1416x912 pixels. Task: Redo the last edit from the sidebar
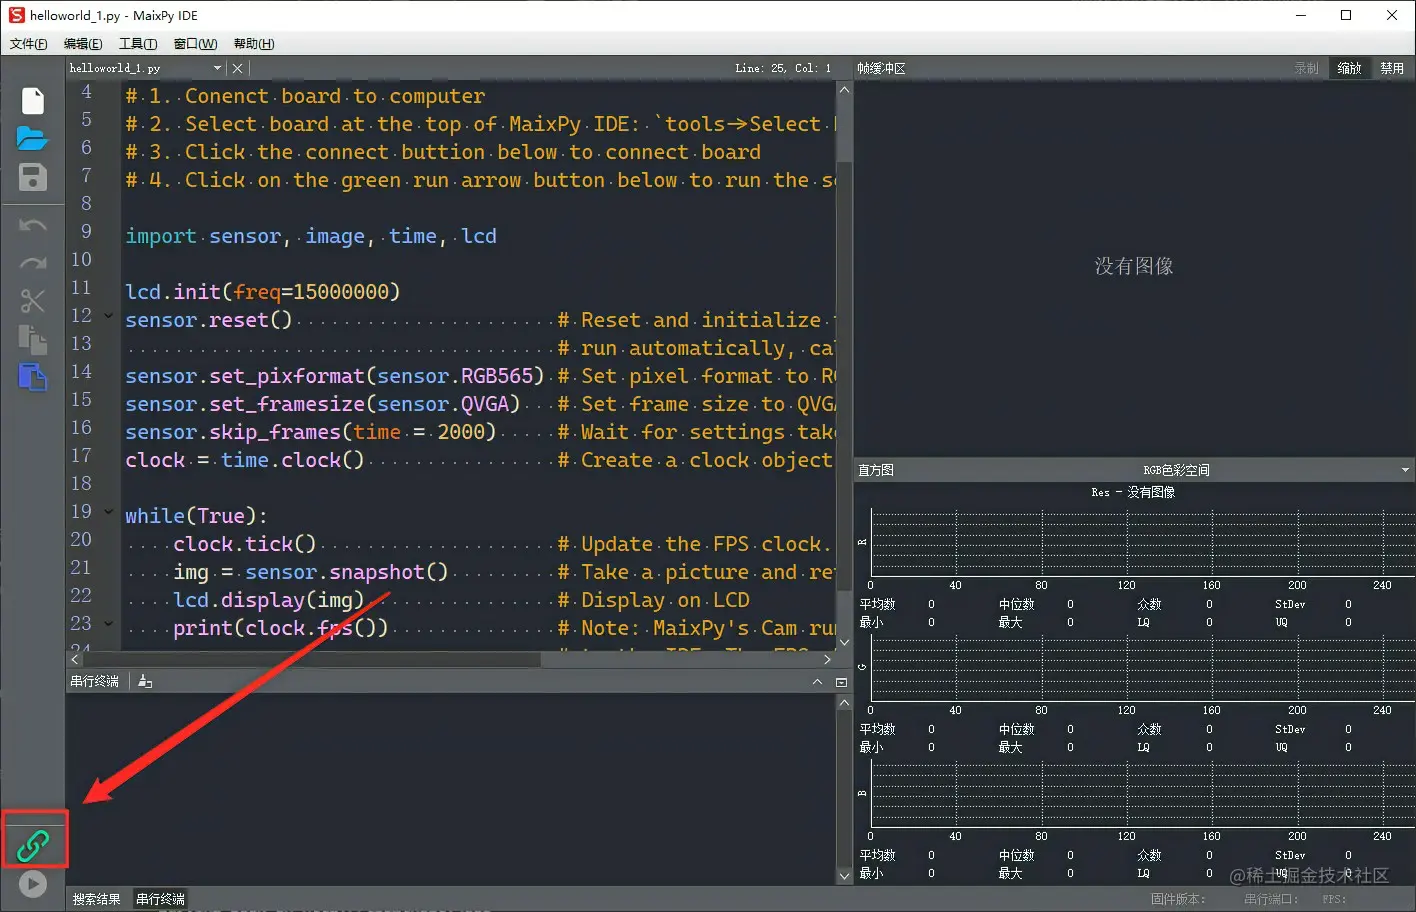click(x=33, y=263)
